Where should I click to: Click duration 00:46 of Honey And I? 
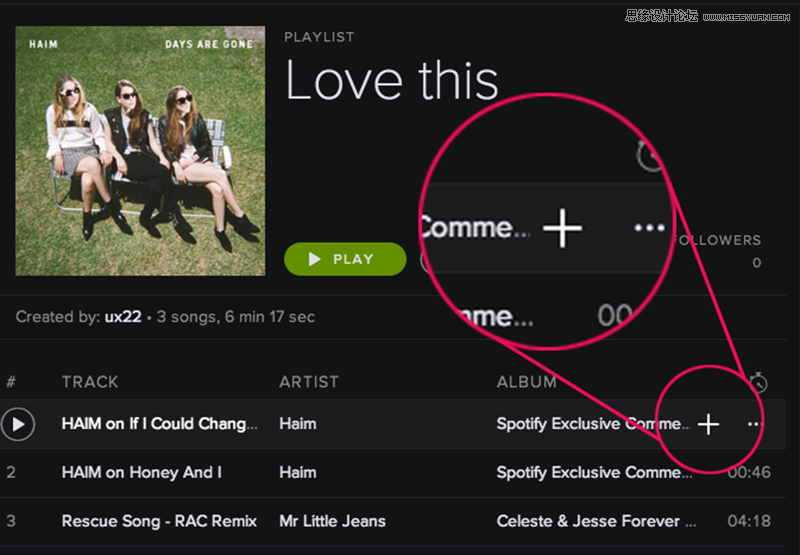click(749, 472)
